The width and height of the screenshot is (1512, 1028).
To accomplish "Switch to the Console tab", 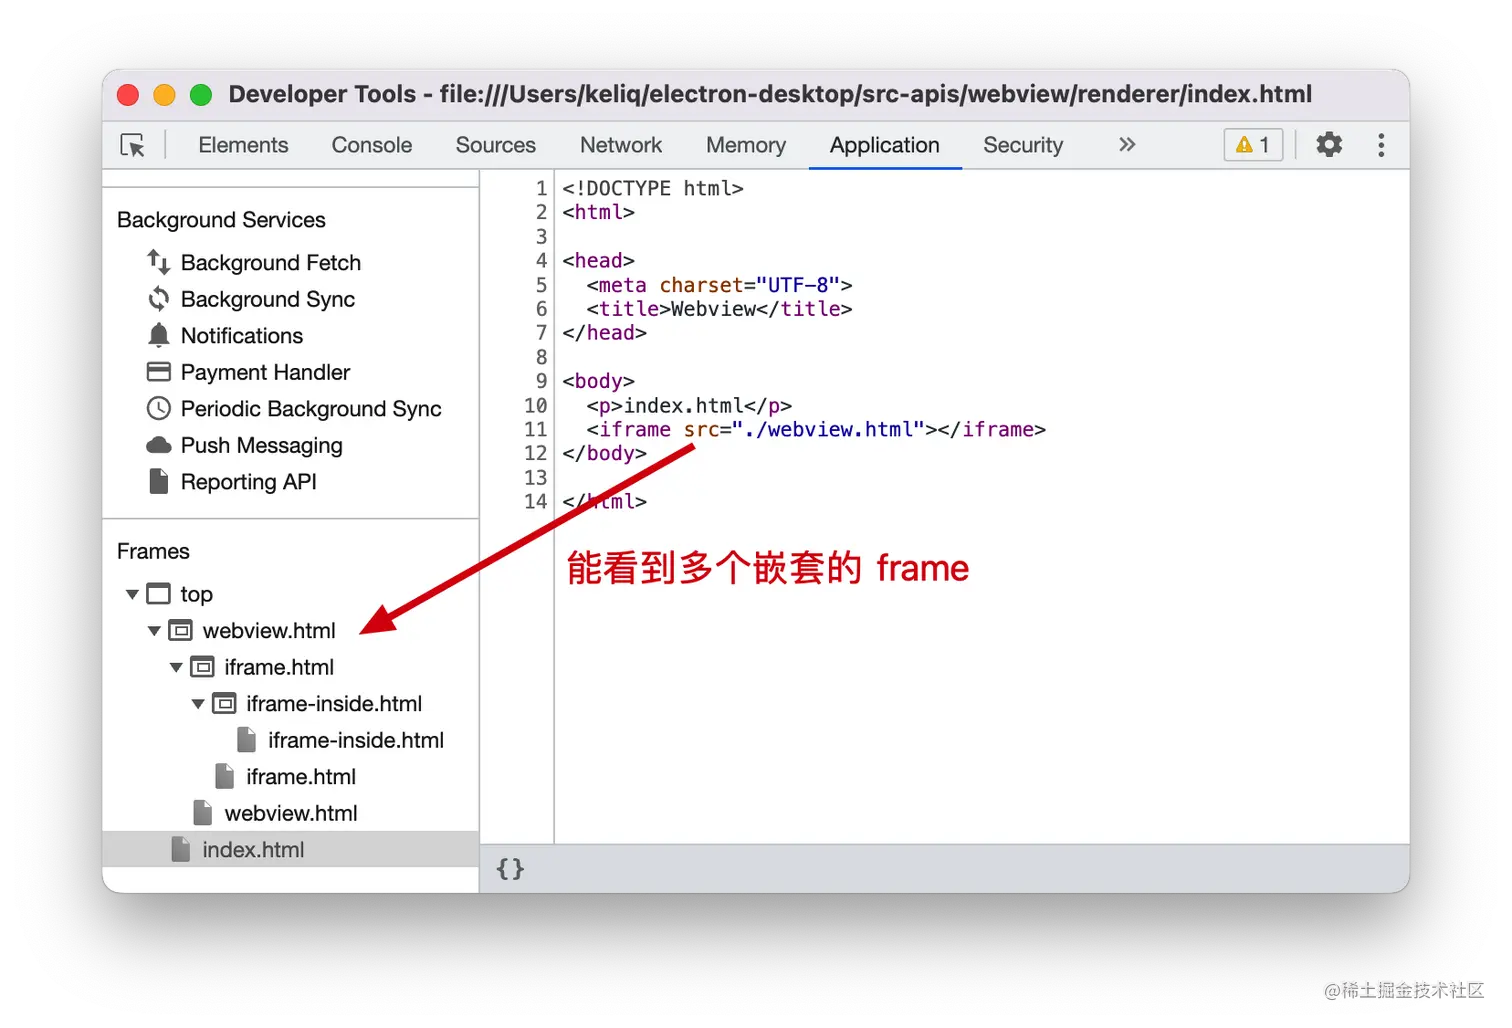I will click(372, 145).
